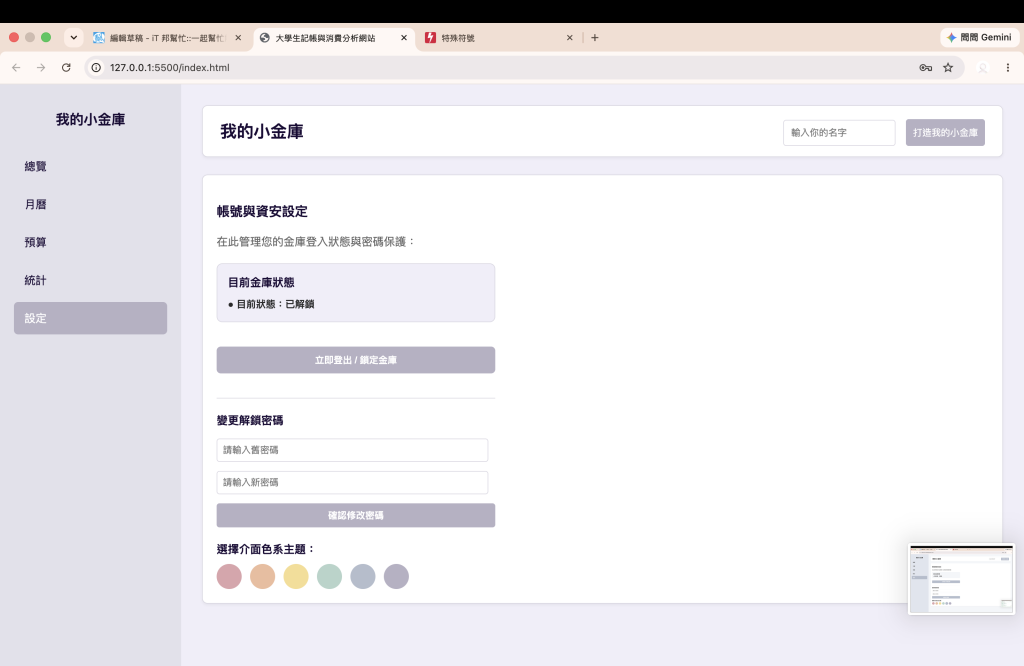1024x666 pixels.
Task: Open Chrome three-dot menu
Action: point(1008,67)
